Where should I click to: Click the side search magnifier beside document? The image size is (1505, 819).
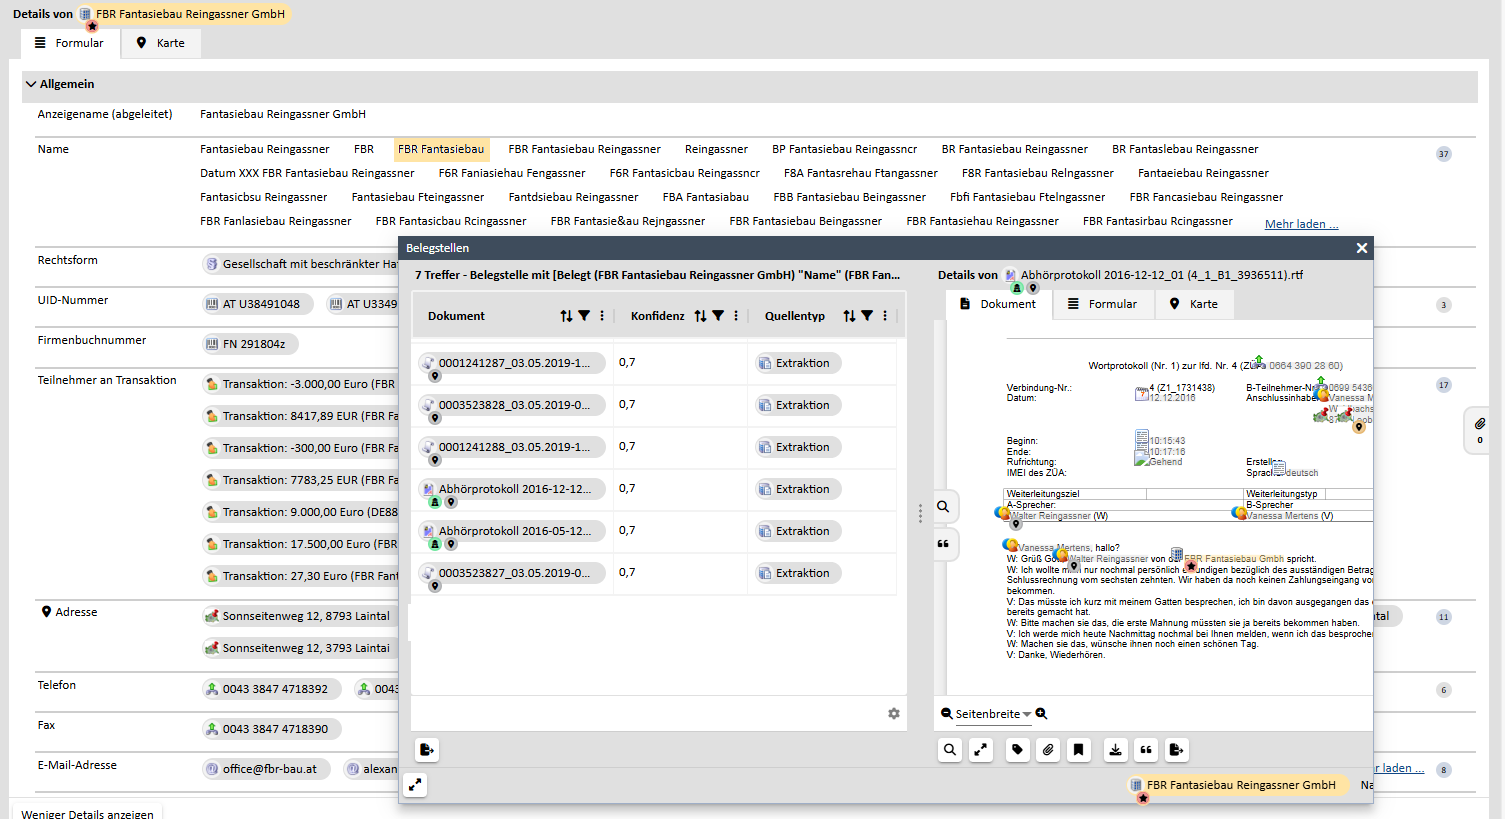pos(943,507)
